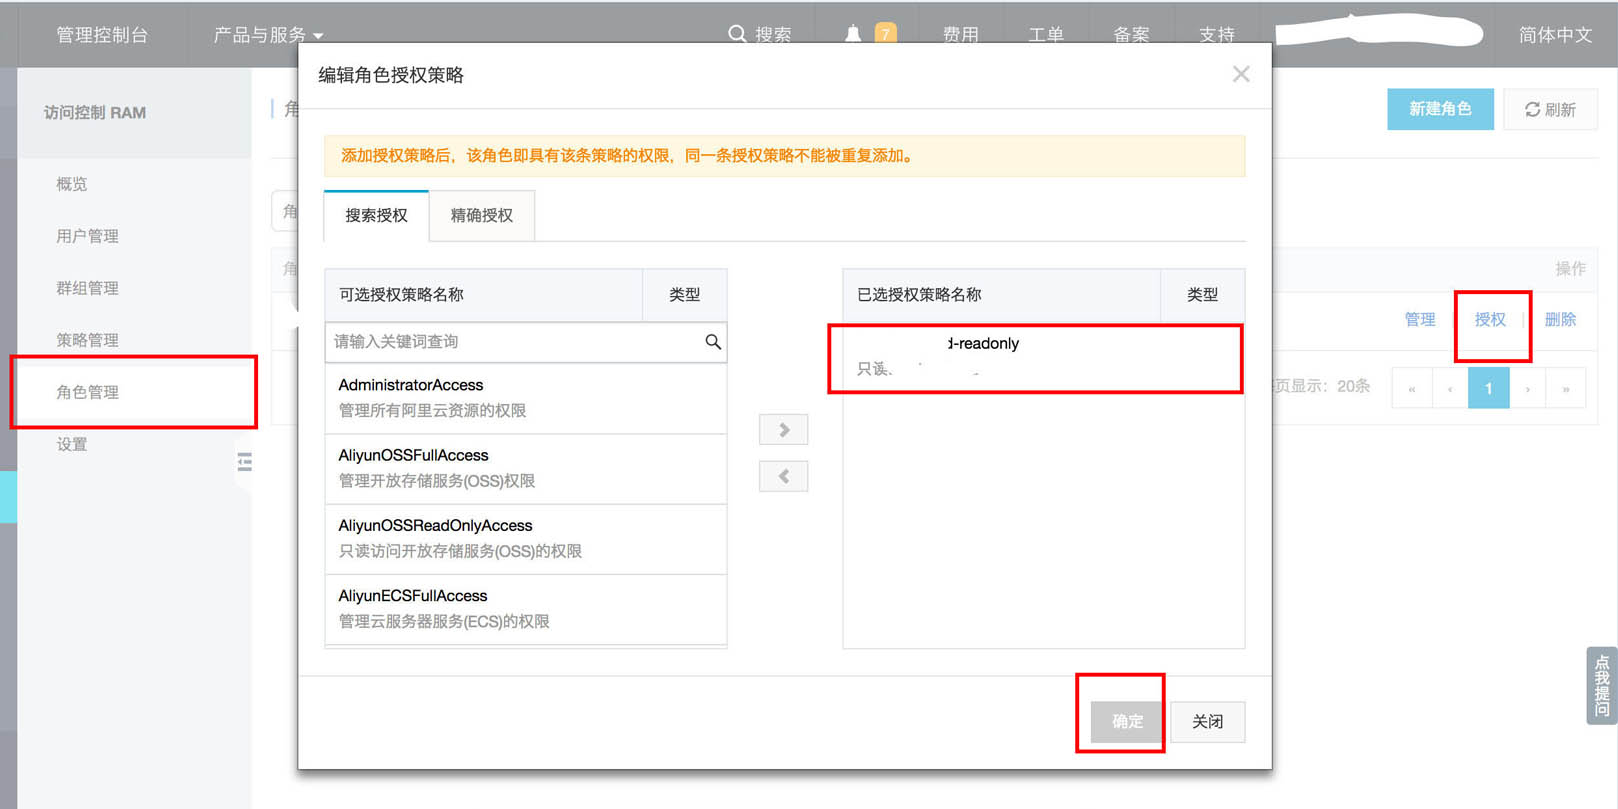Open the 简体中文 language selector
This screenshot has width=1618, height=809.
[1555, 35]
